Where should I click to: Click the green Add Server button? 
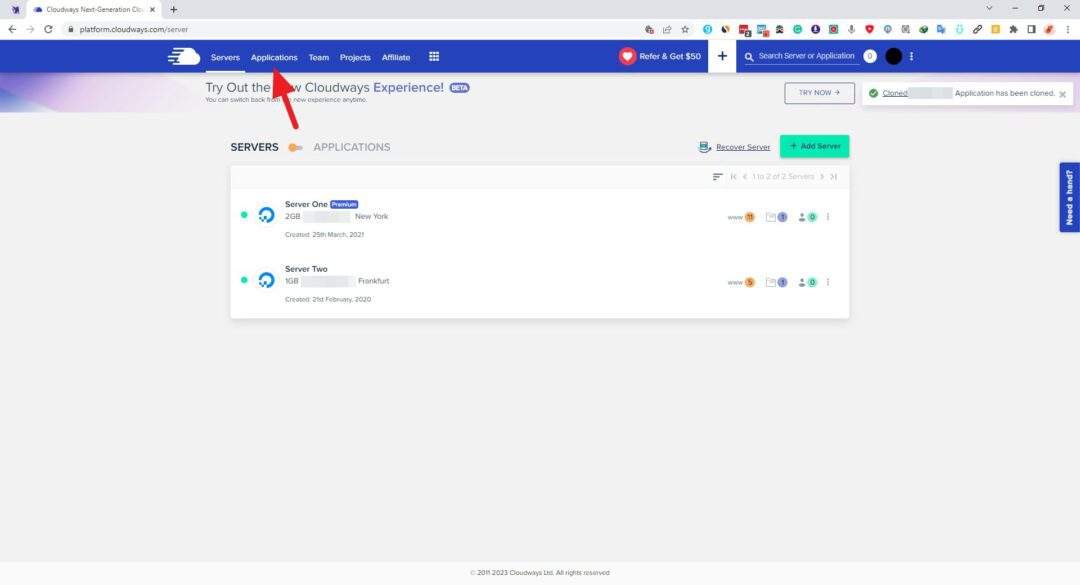tap(814, 146)
